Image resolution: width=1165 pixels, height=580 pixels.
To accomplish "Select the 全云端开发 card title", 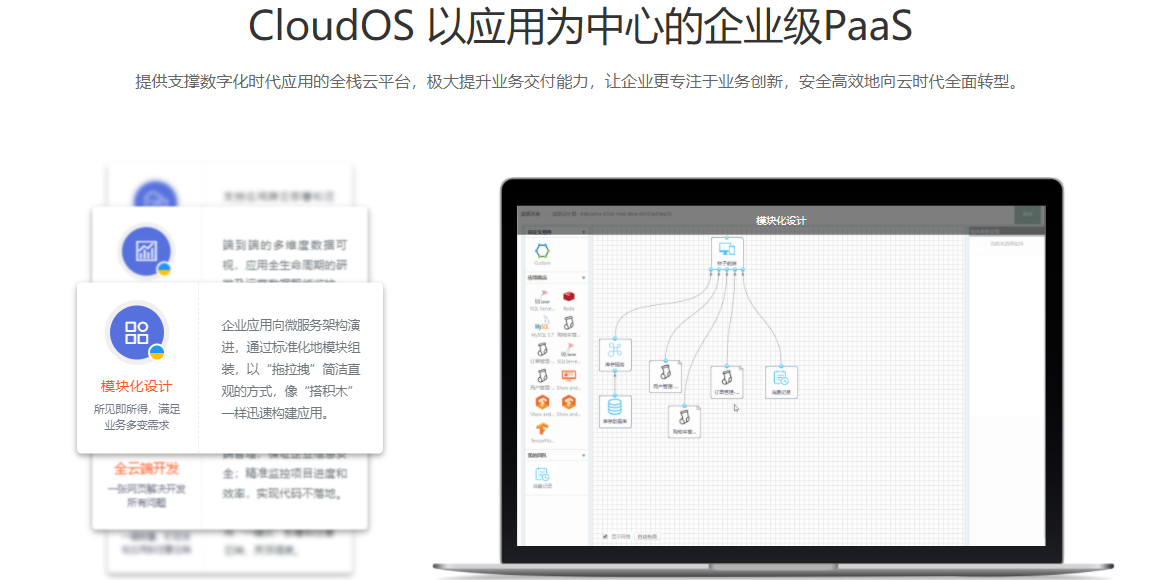I will (x=146, y=469).
